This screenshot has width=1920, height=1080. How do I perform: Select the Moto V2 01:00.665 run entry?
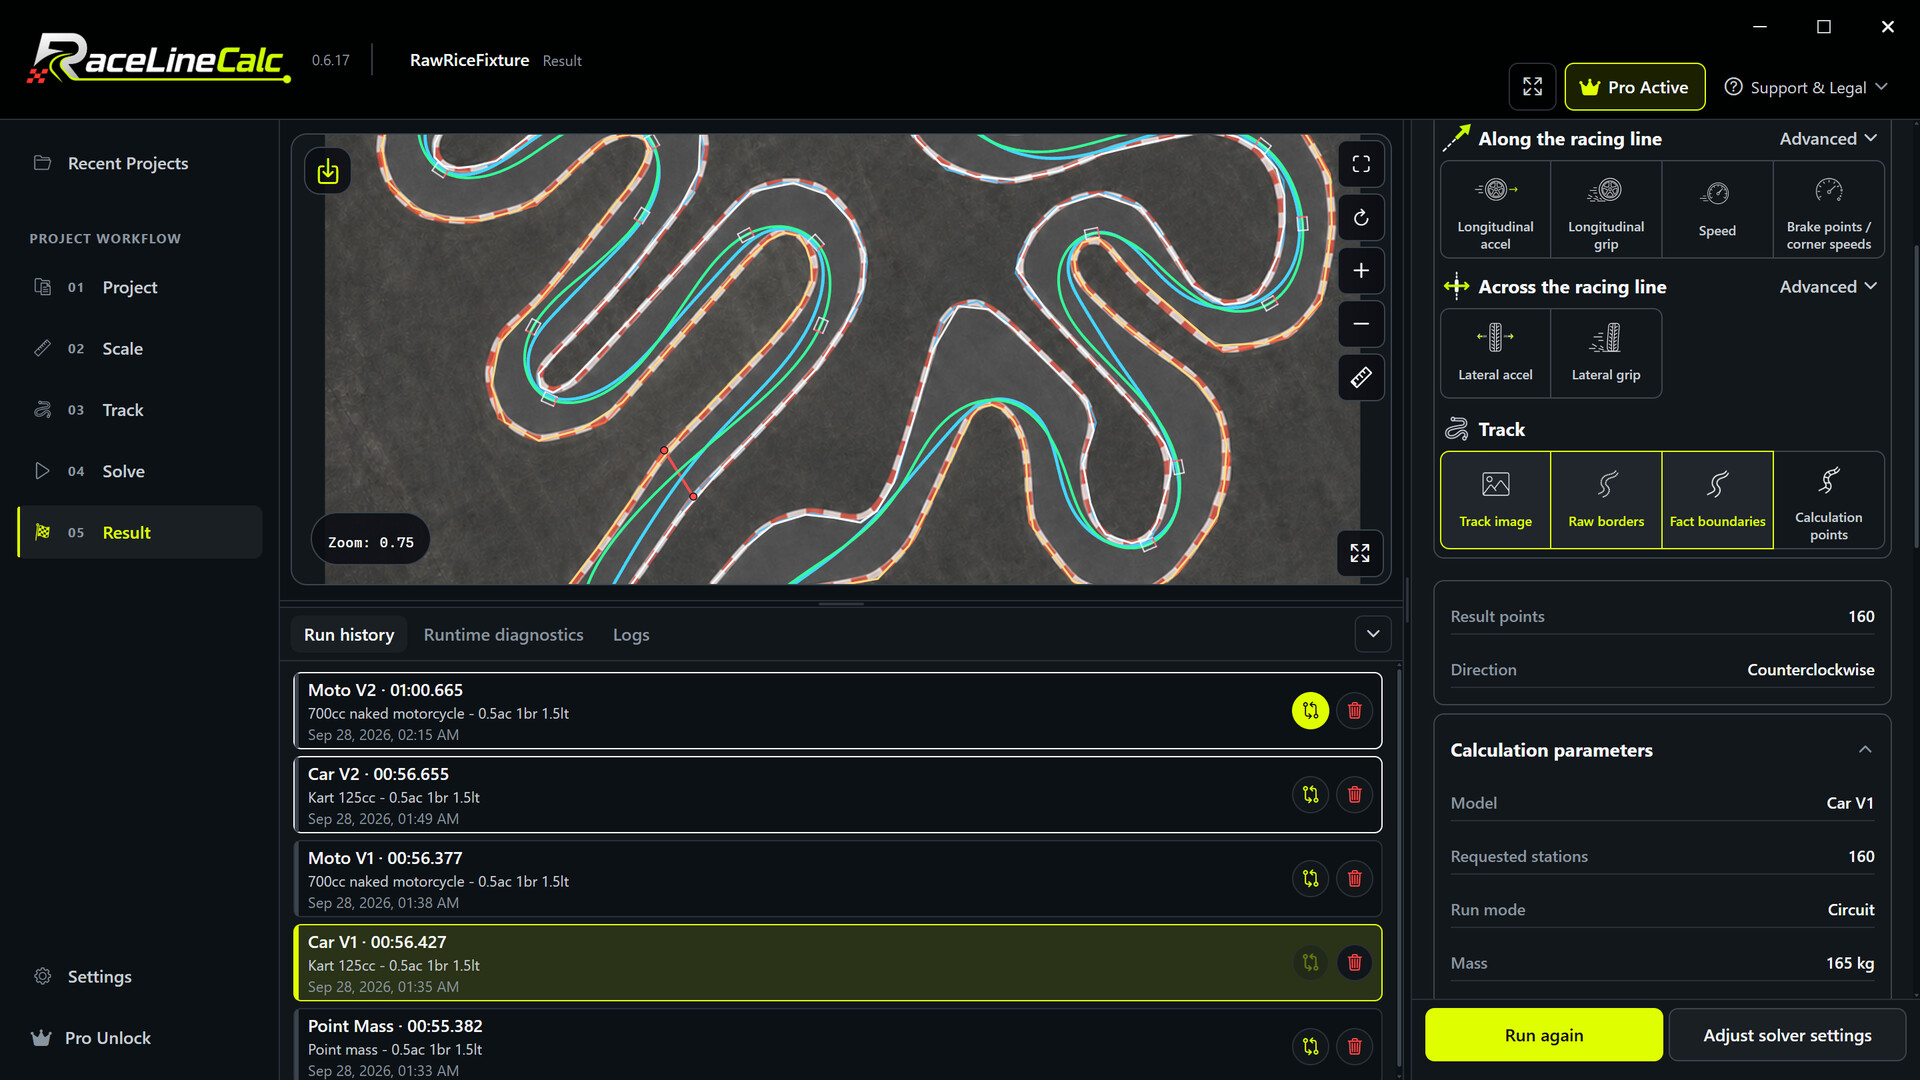point(837,711)
